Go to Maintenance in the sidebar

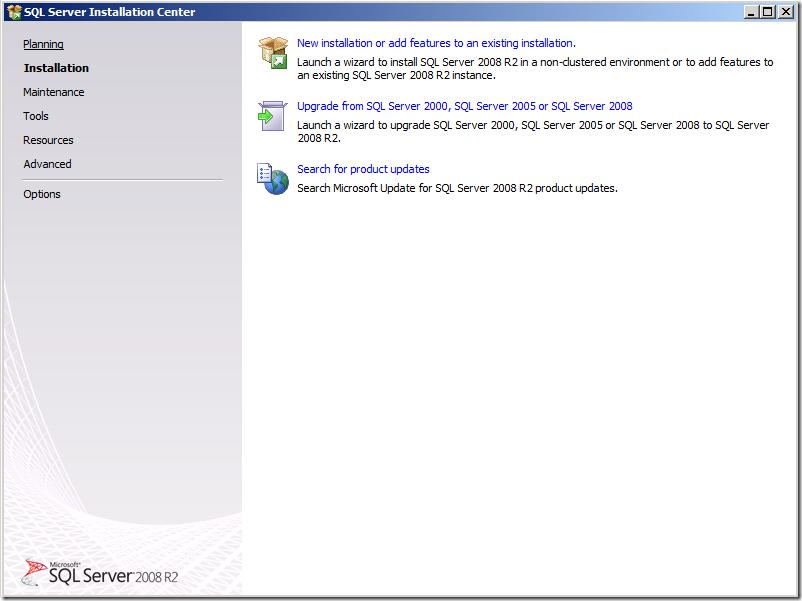[x=54, y=92]
